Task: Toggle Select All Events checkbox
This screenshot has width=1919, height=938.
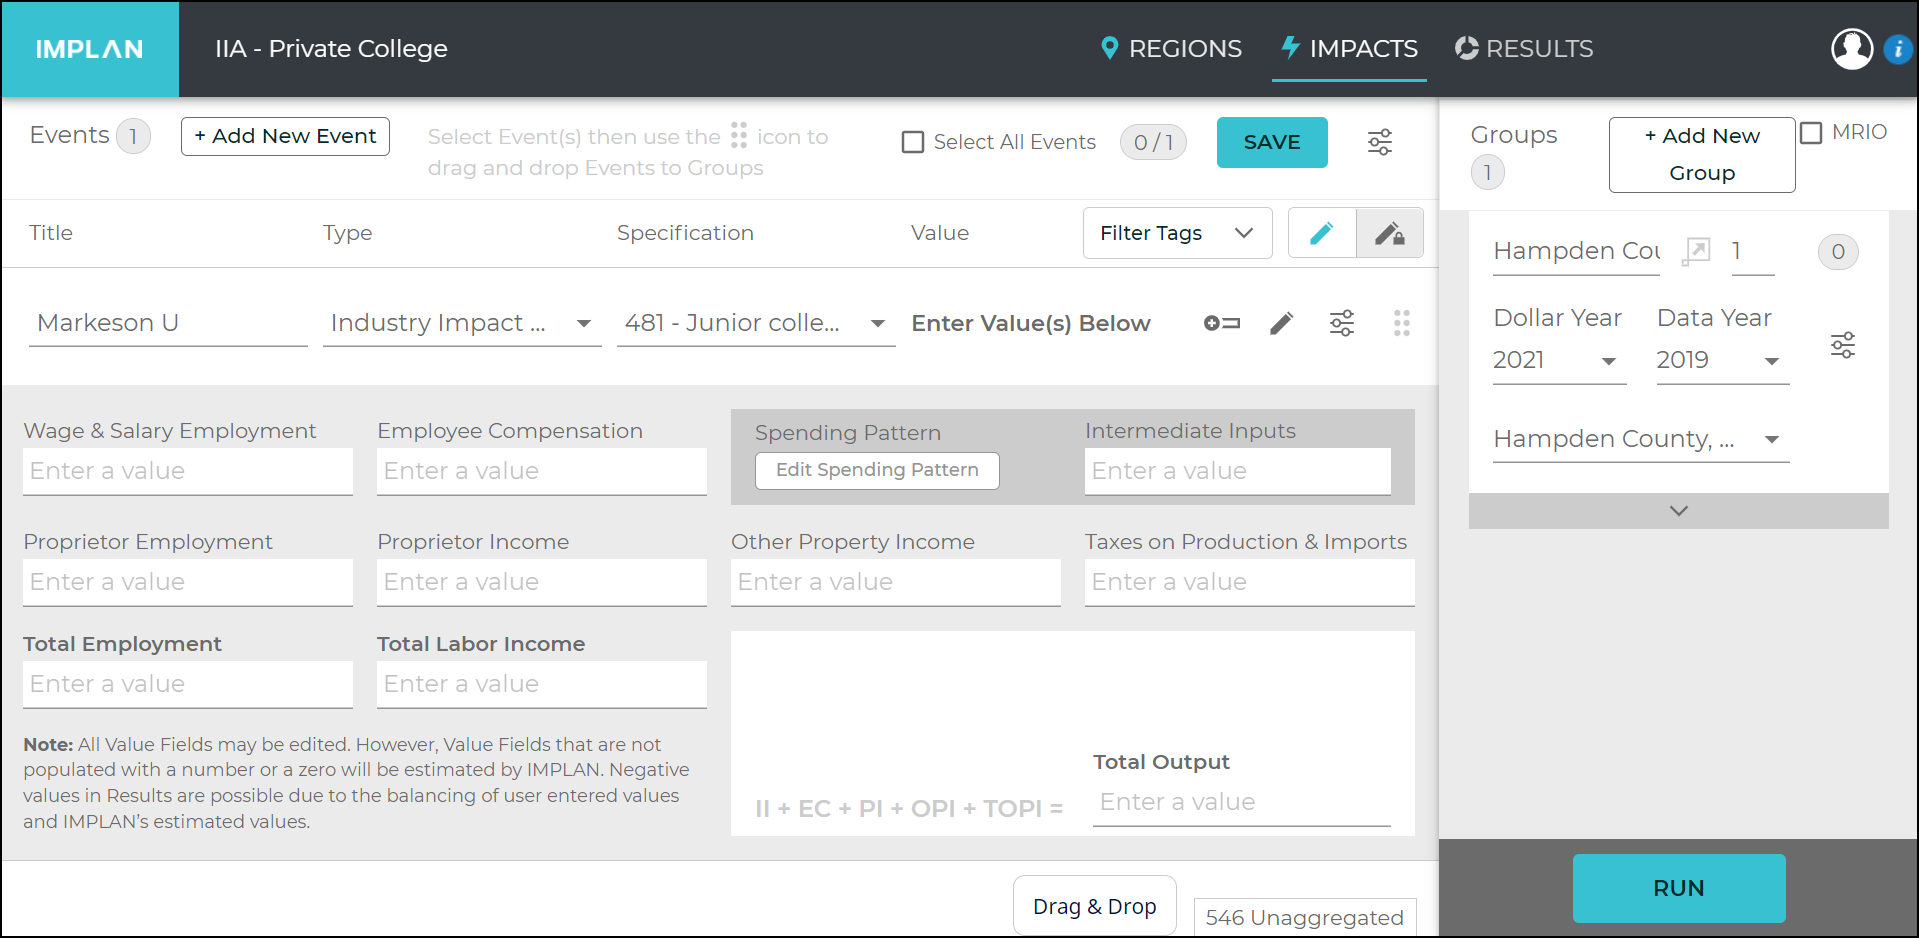Action: point(912,142)
